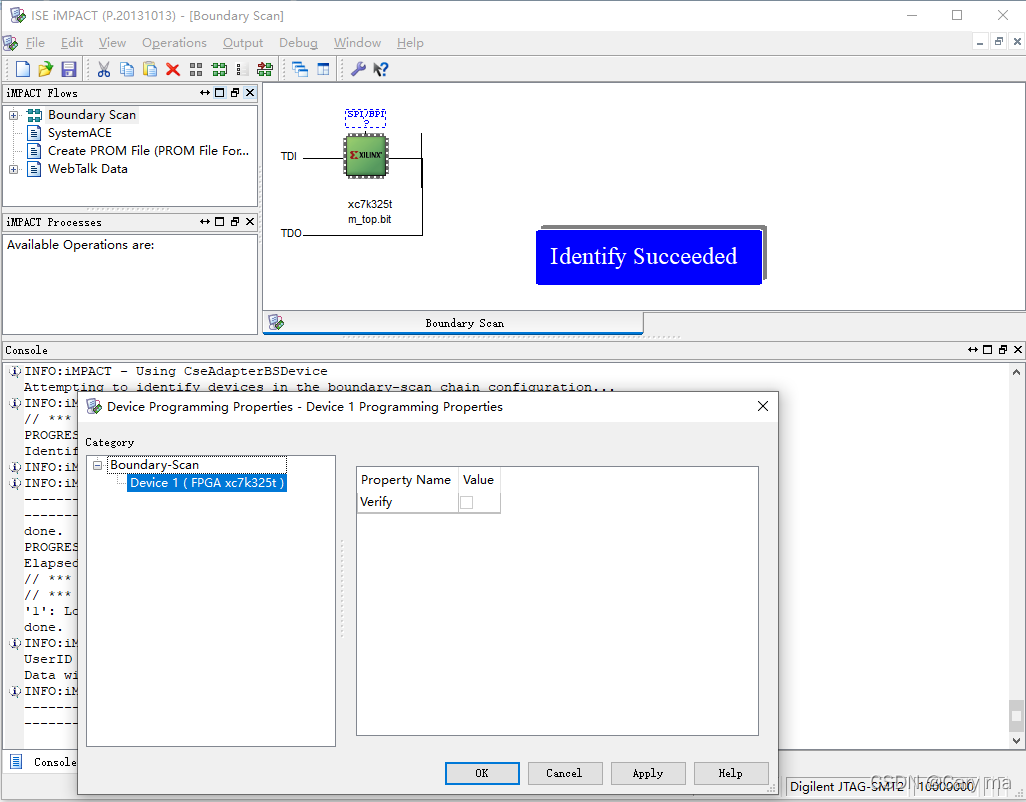The height and width of the screenshot is (802, 1026).
Task: Click the Apply button
Action: [648, 773]
